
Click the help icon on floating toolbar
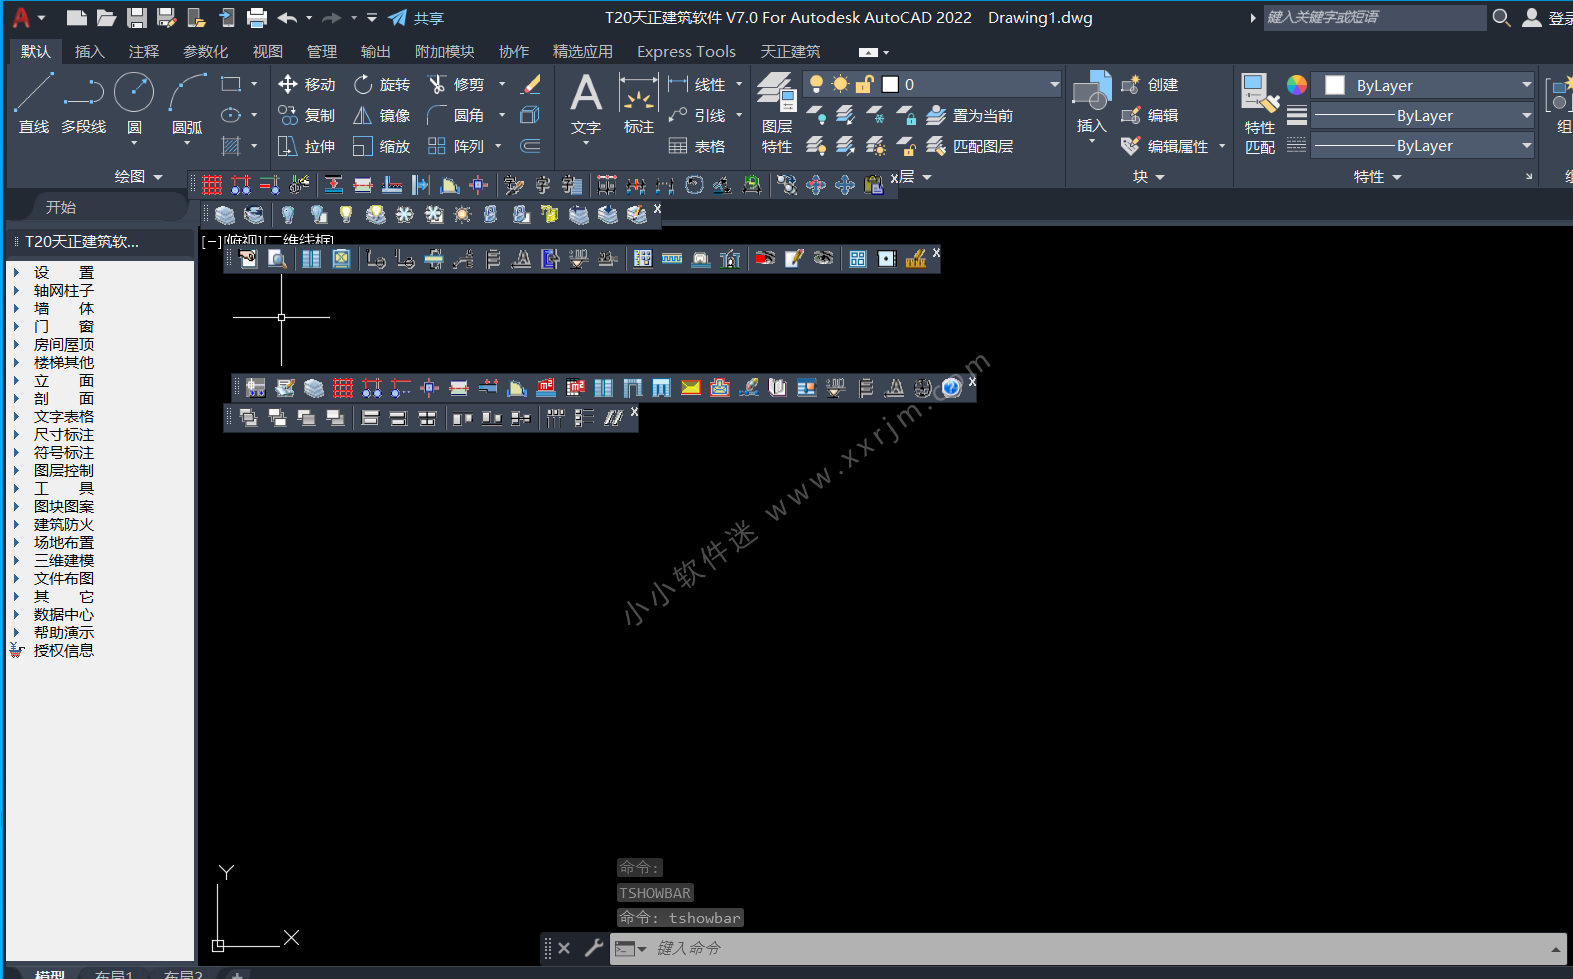(952, 387)
